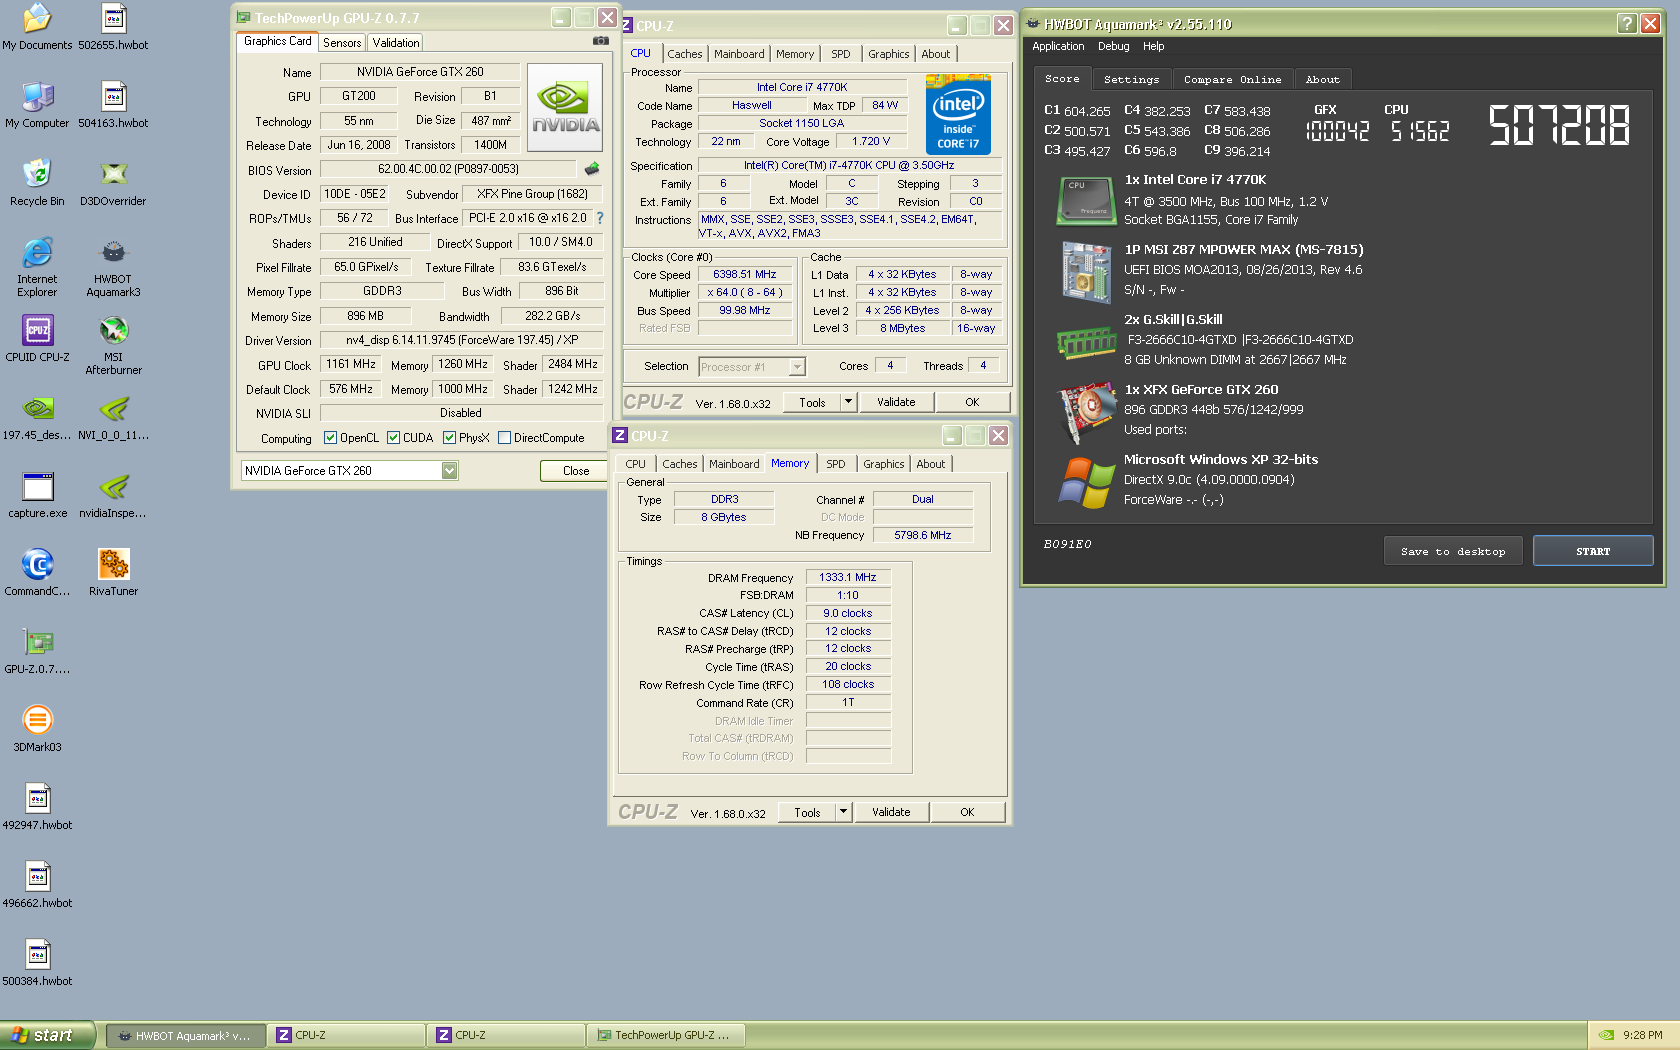Click the help question button in Aquamark title bar
The height and width of the screenshot is (1050, 1680).
pyautogui.click(x=1627, y=23)
